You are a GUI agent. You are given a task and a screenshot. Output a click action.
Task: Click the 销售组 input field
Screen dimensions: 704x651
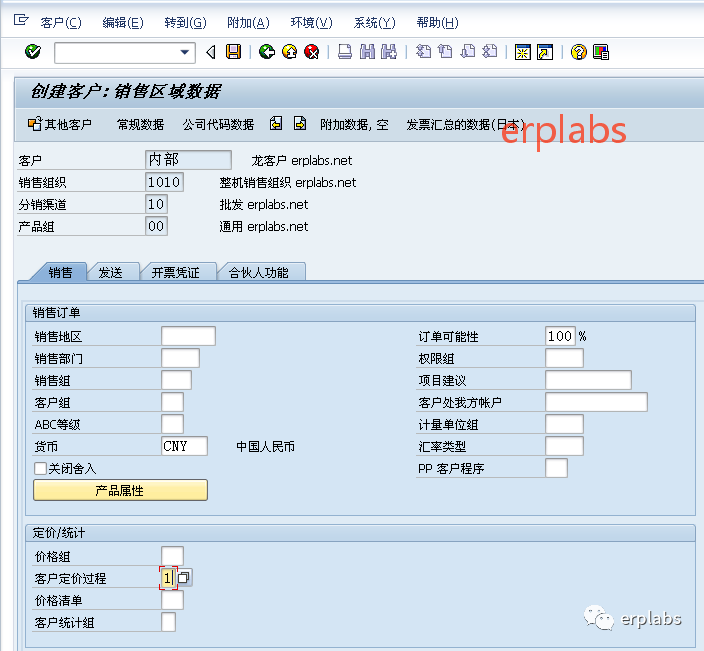click(x=176, y=380)
